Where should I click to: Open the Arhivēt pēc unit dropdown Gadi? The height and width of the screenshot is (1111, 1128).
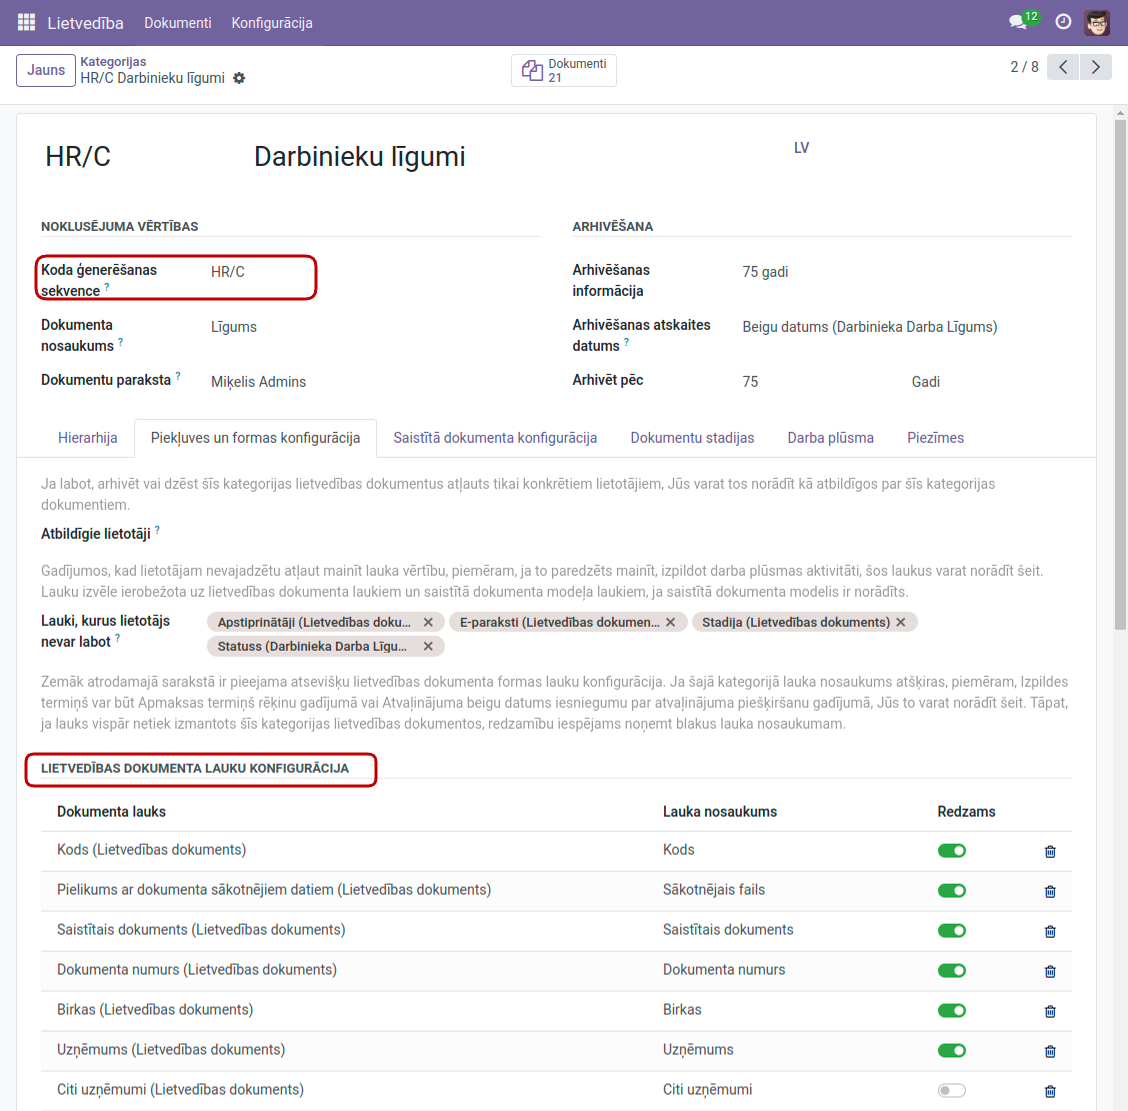pyautogui.click(x=988, y=382)
